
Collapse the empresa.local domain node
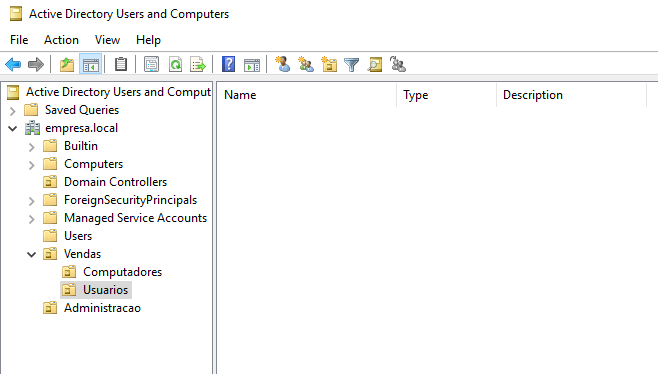point(13,128)
